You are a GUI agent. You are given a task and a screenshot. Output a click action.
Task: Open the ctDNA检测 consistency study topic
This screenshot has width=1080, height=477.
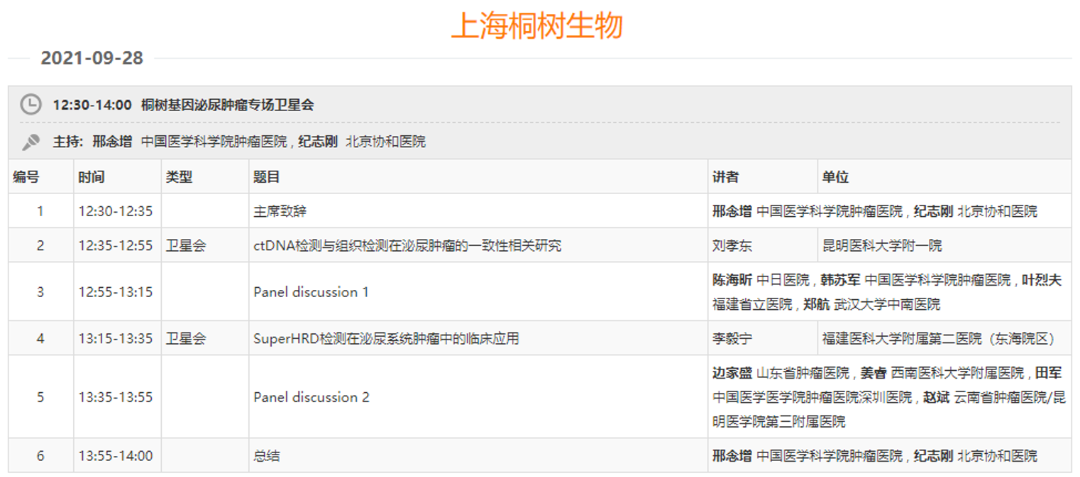406,245
